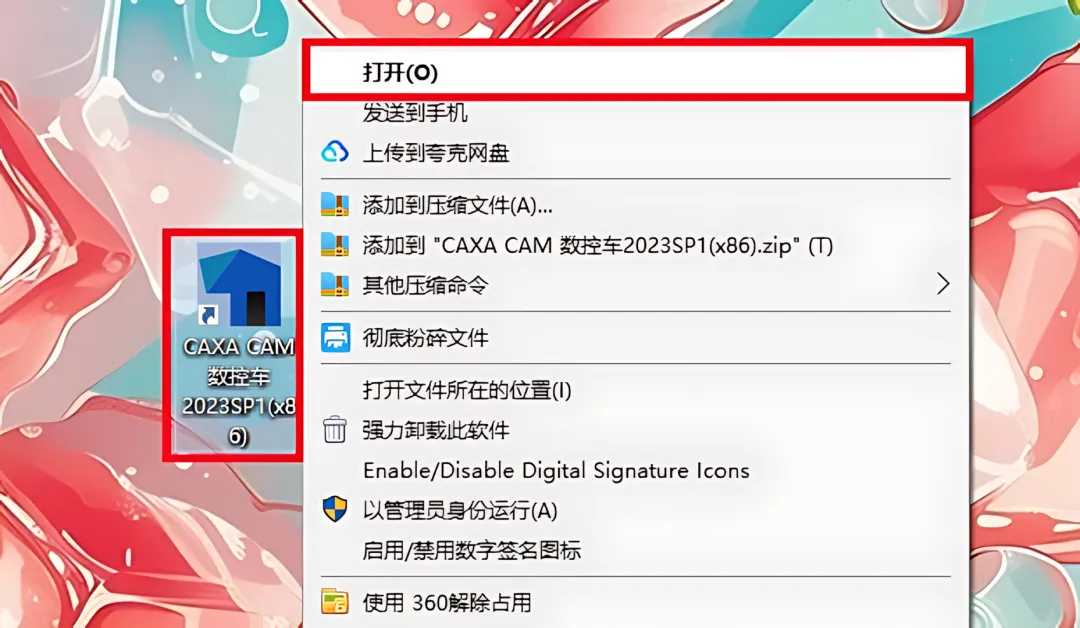The height and width of the screenshot is (628, 1080).
Task: Click the archive icon beside the .zip entry
Action: tap(335, 244)
